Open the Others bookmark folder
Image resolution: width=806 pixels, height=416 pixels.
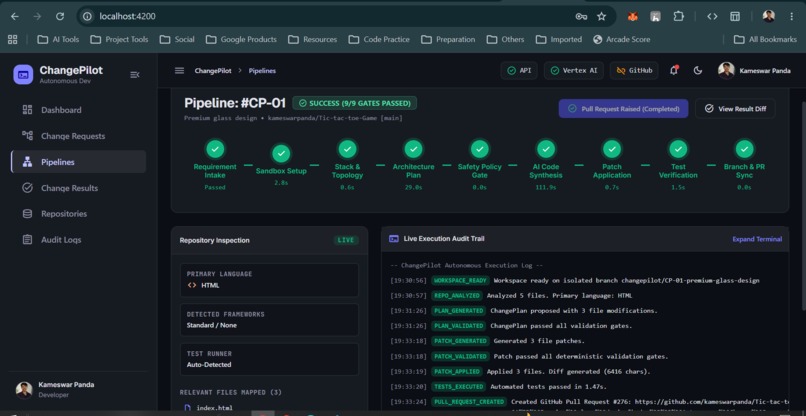506,39
